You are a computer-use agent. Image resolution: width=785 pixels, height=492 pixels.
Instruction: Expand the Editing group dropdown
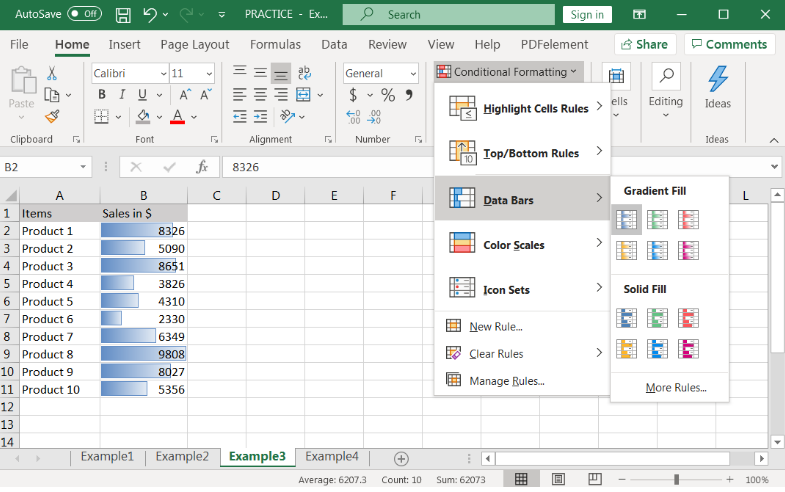click(666, 116)
